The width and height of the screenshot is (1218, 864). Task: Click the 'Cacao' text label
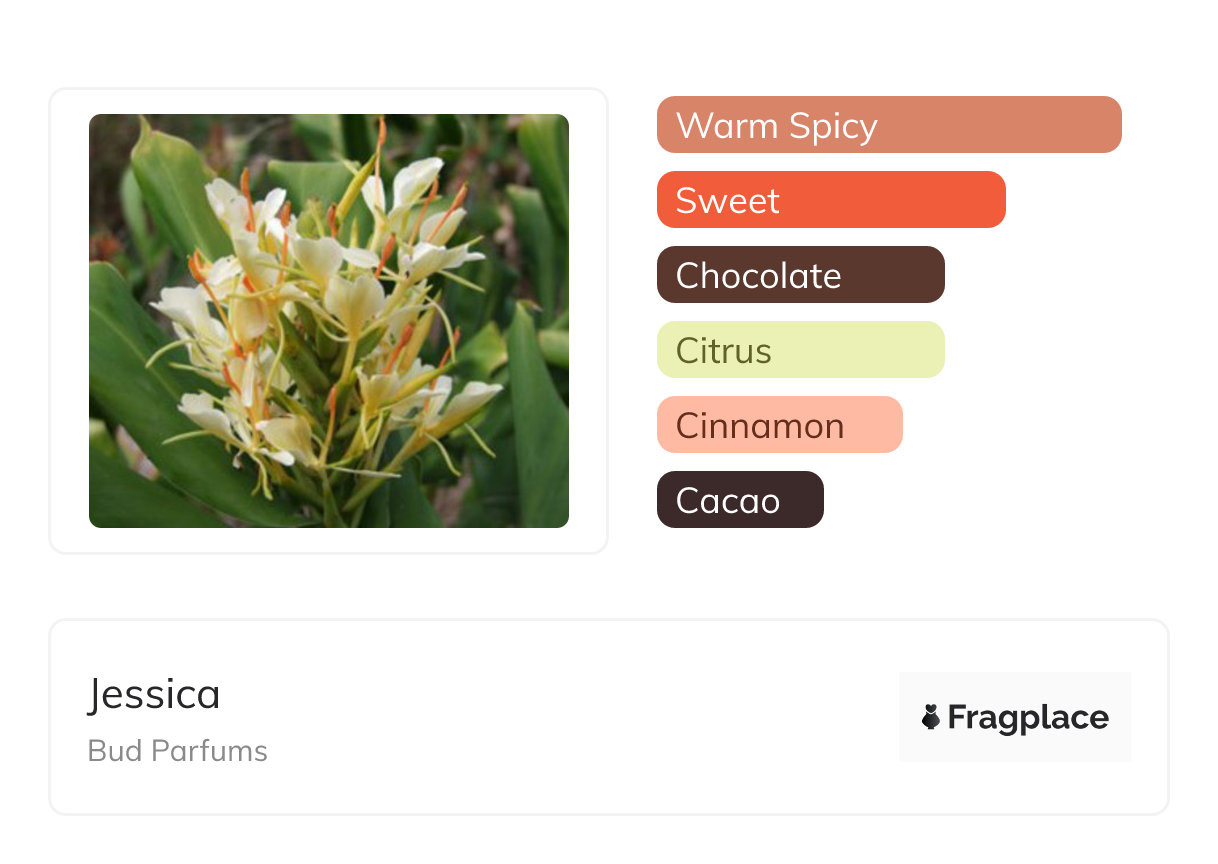tap(727, 501)
